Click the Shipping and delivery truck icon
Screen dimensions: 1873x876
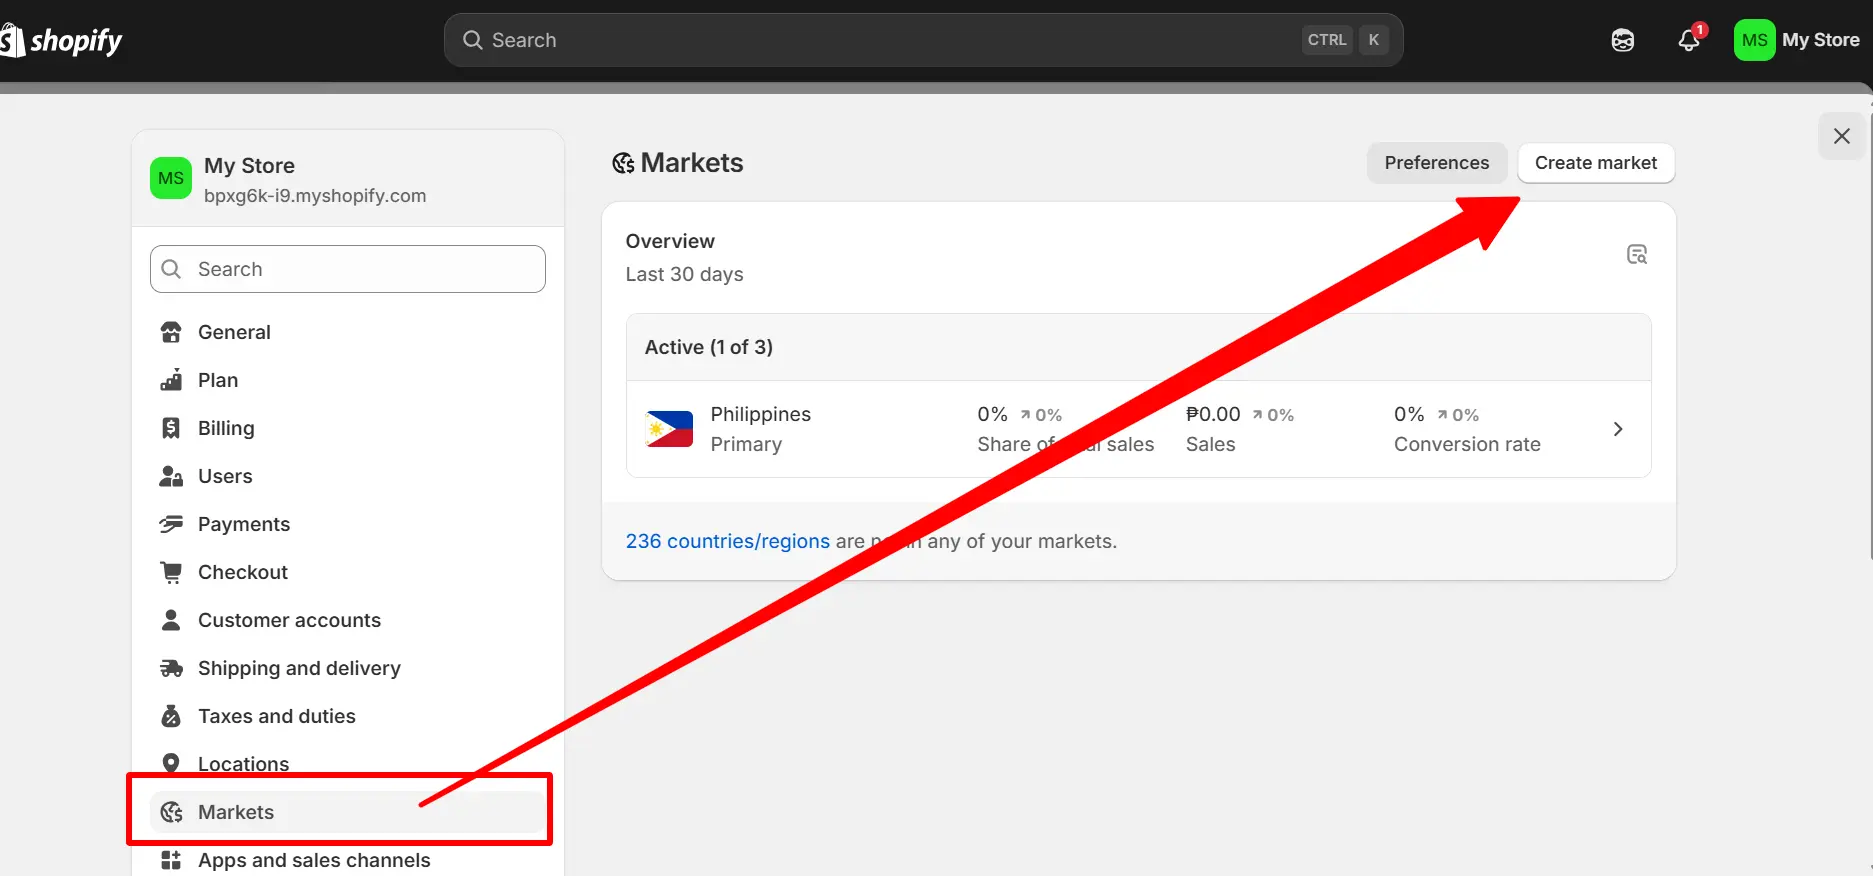pyautogui.click(x=171, y=668)
